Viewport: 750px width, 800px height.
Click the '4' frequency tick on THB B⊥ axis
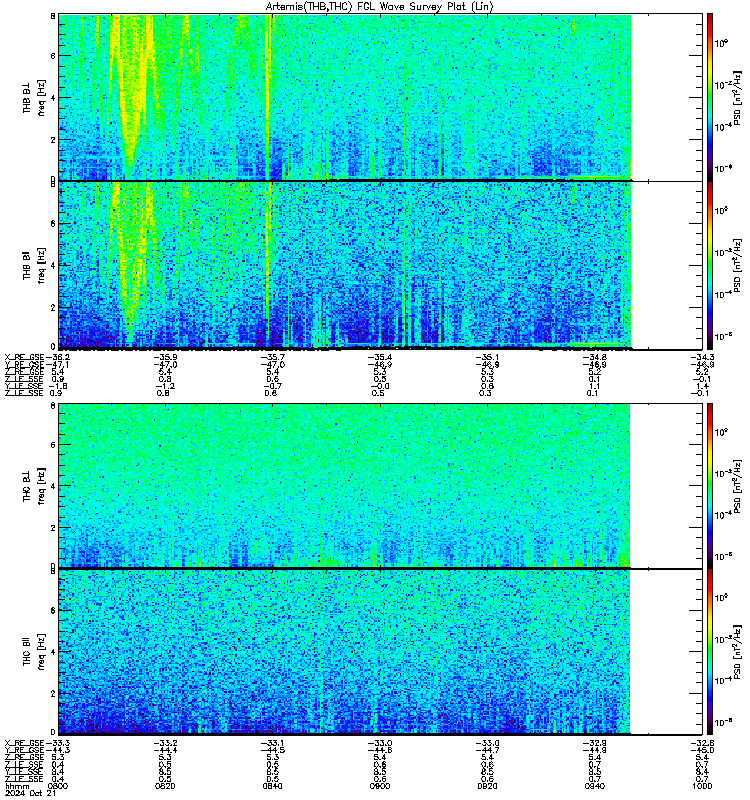coord(53,98)
